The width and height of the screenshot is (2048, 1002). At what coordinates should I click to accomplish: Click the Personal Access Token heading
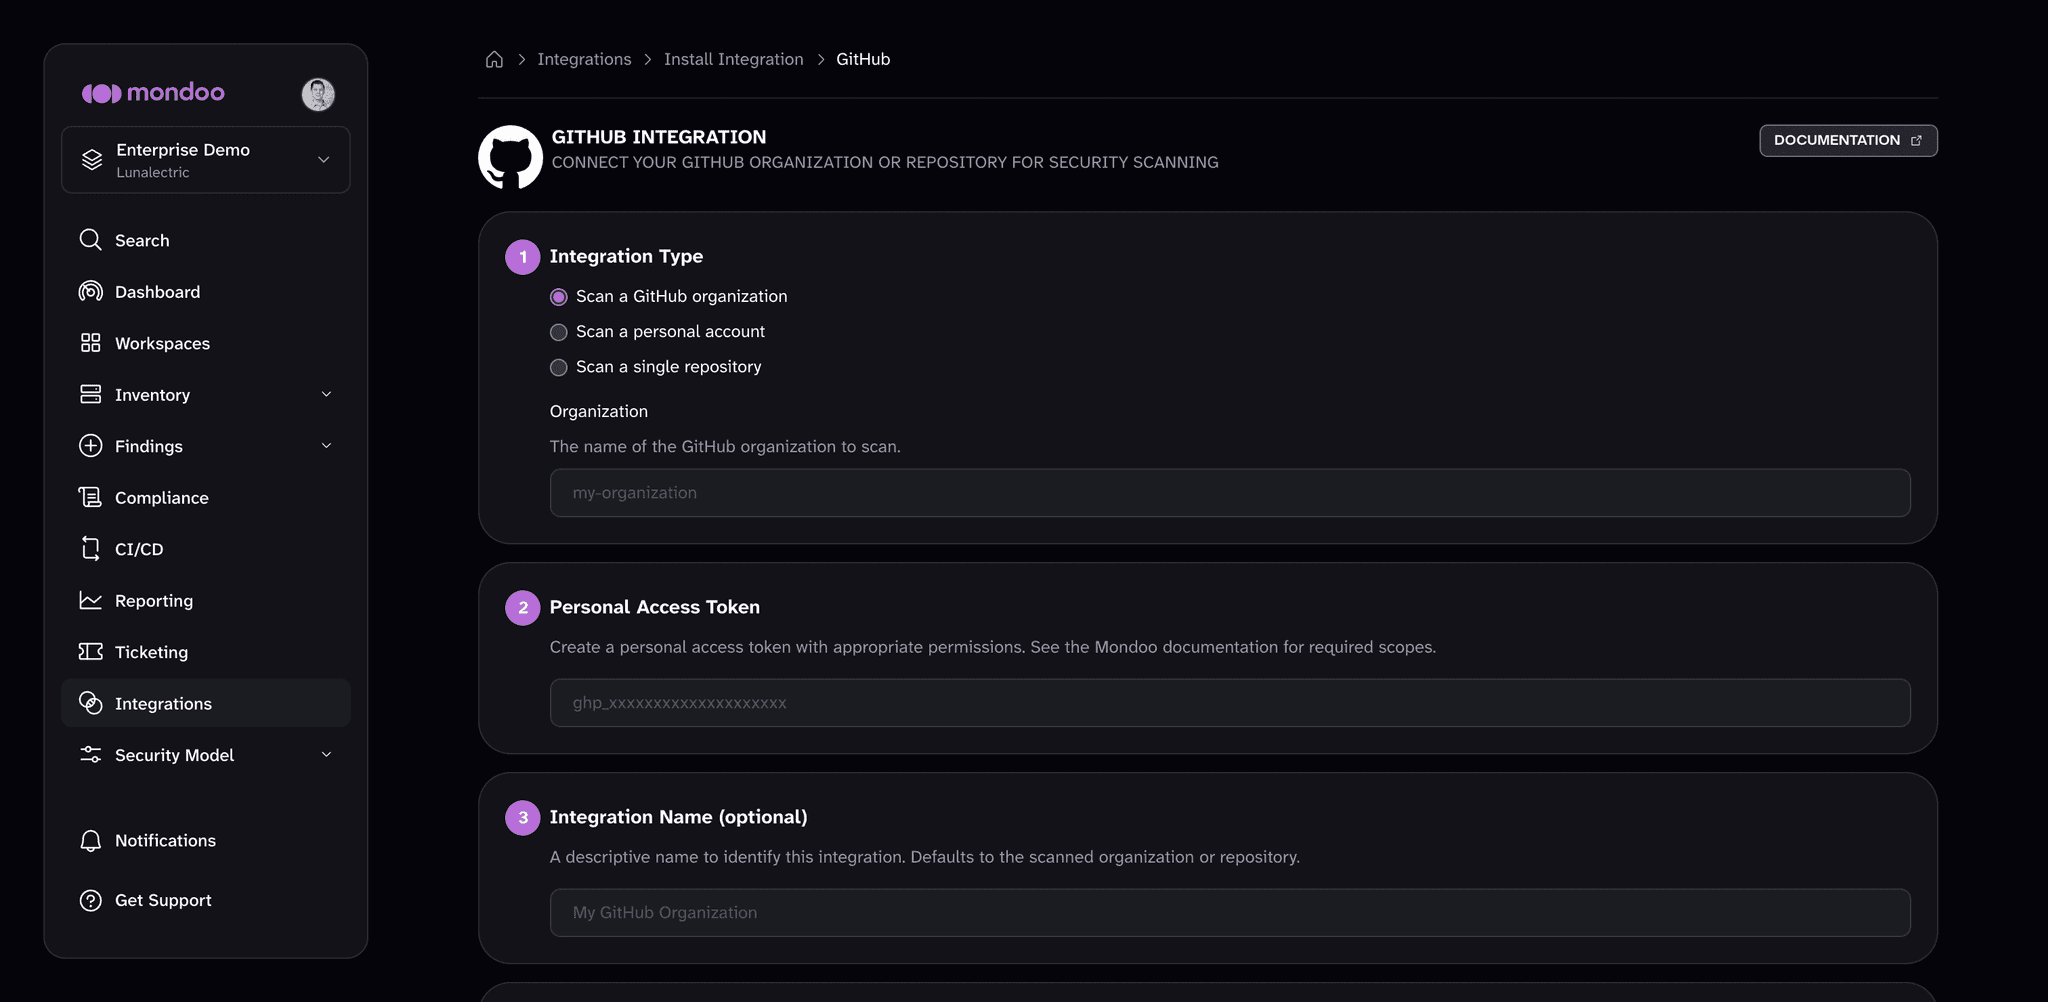pos(654,607)
